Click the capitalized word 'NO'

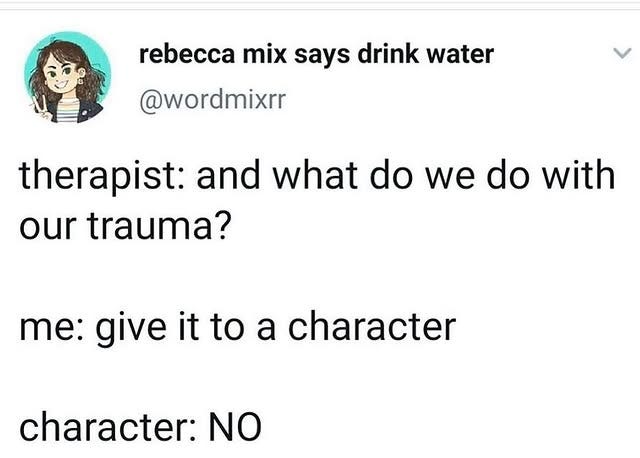click(x=235, y=427)
